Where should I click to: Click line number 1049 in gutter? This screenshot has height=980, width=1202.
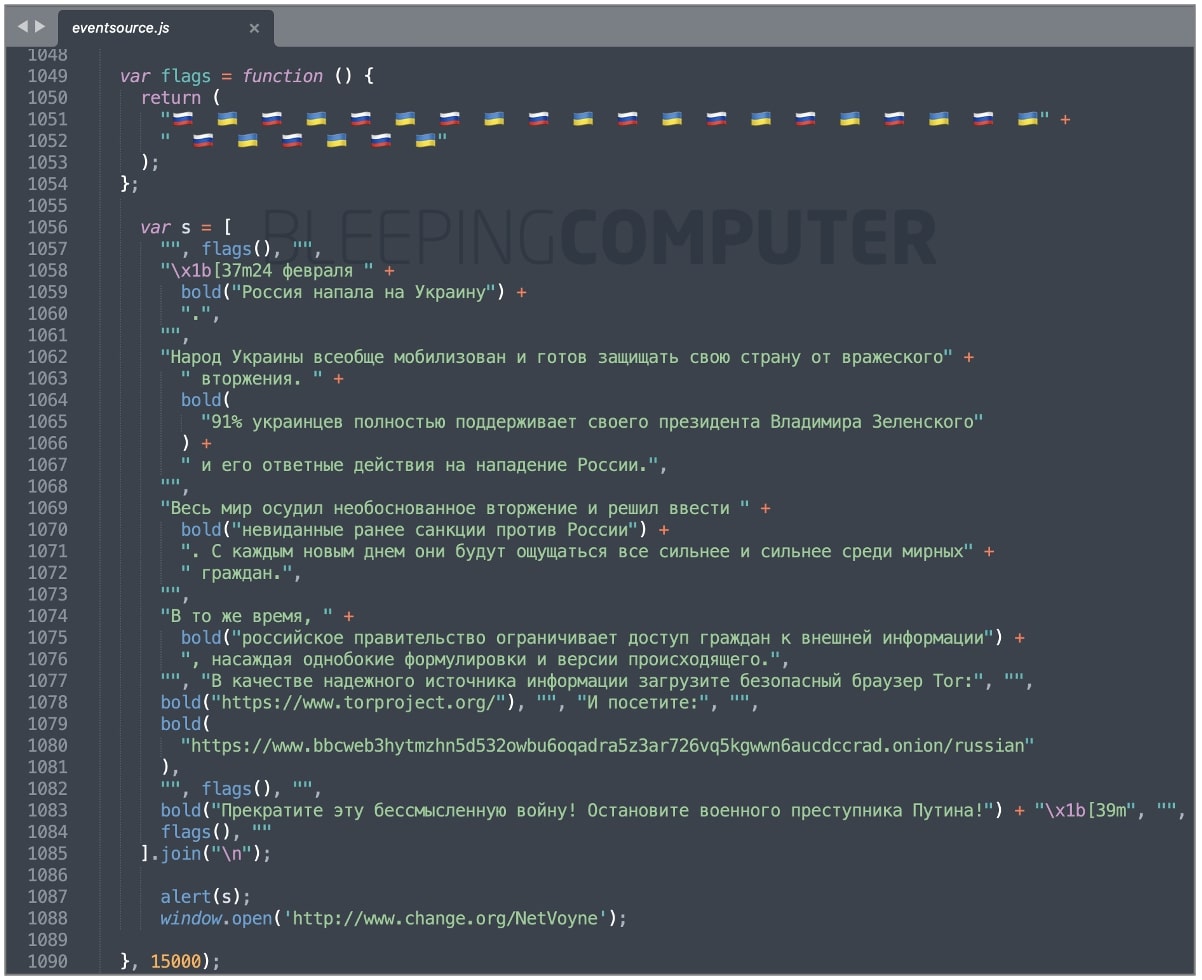coord(48,76)
